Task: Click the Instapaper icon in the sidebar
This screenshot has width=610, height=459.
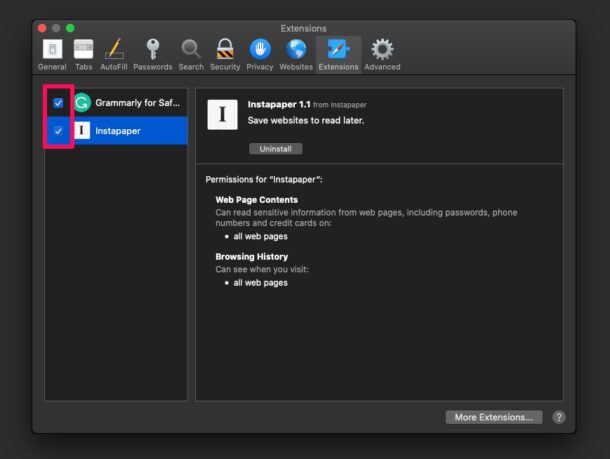Action: (x=82, y=130)
